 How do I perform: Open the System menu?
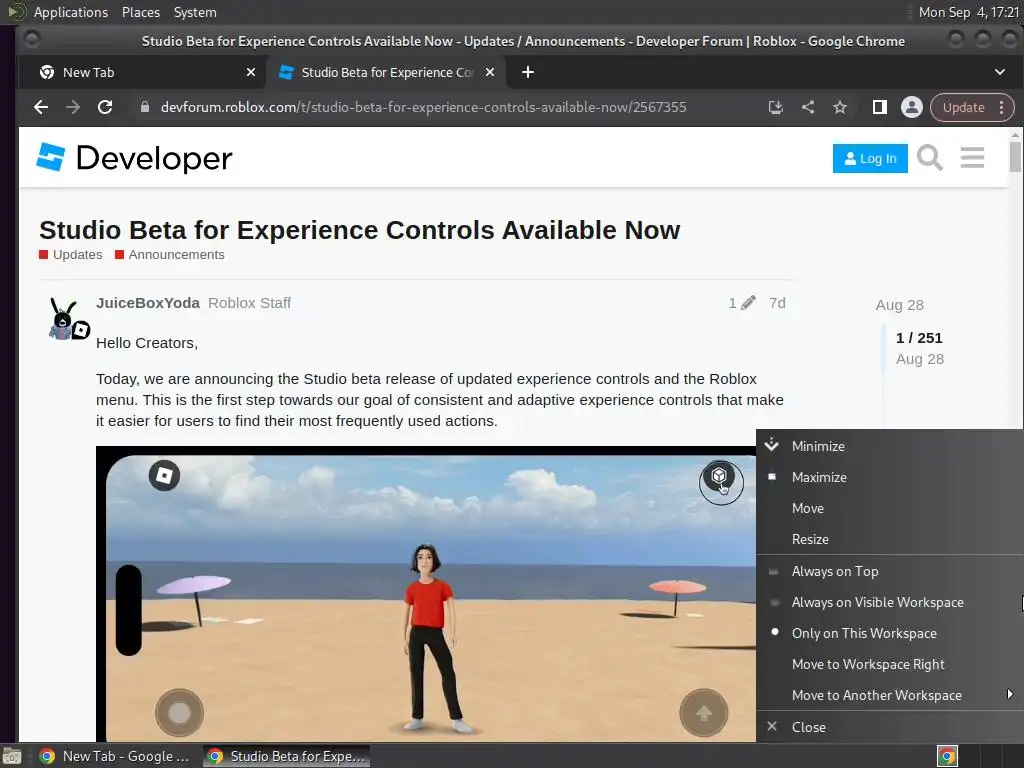pyautogui.click(x=195, y=12)
